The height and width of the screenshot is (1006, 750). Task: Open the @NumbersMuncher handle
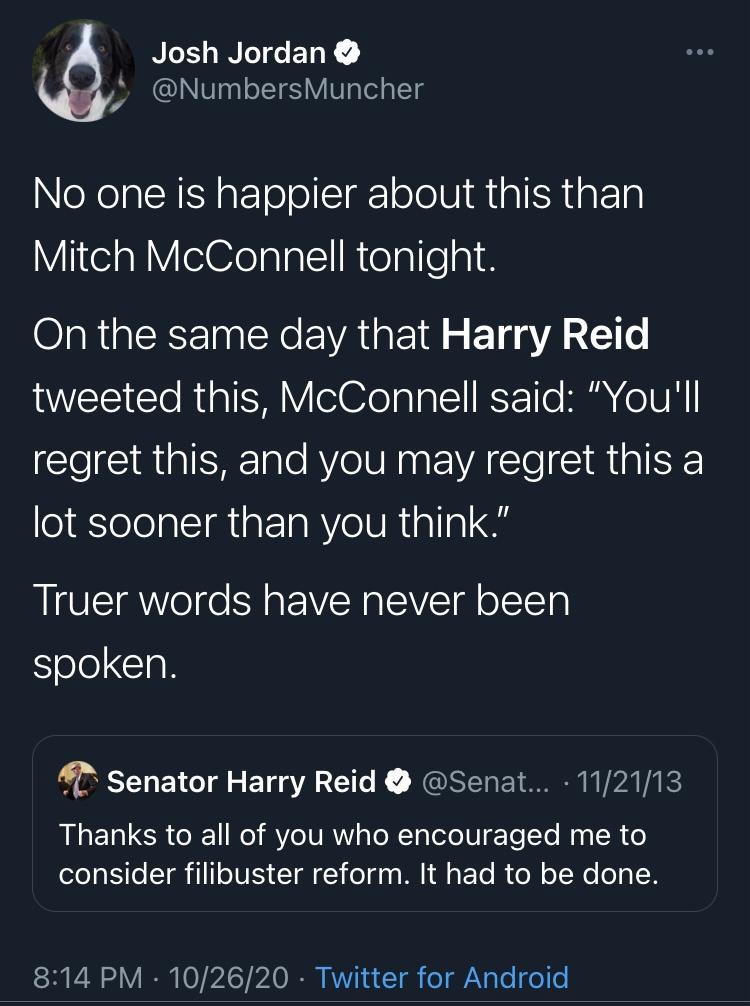[287, 89]
